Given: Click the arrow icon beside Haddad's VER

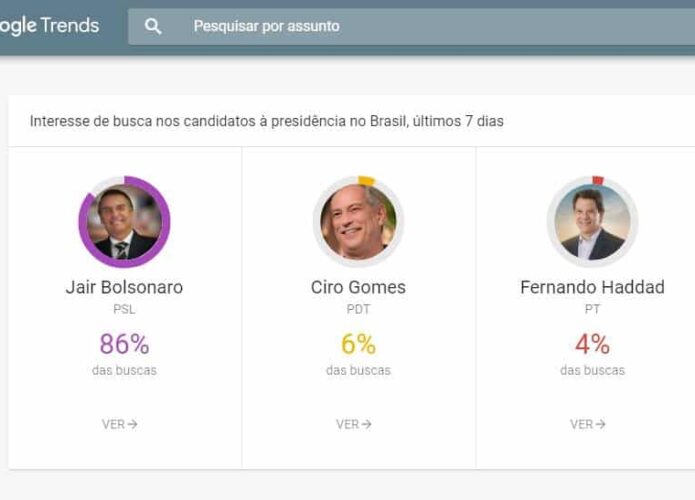Looking at the screenshot, I should coord(600,424).
